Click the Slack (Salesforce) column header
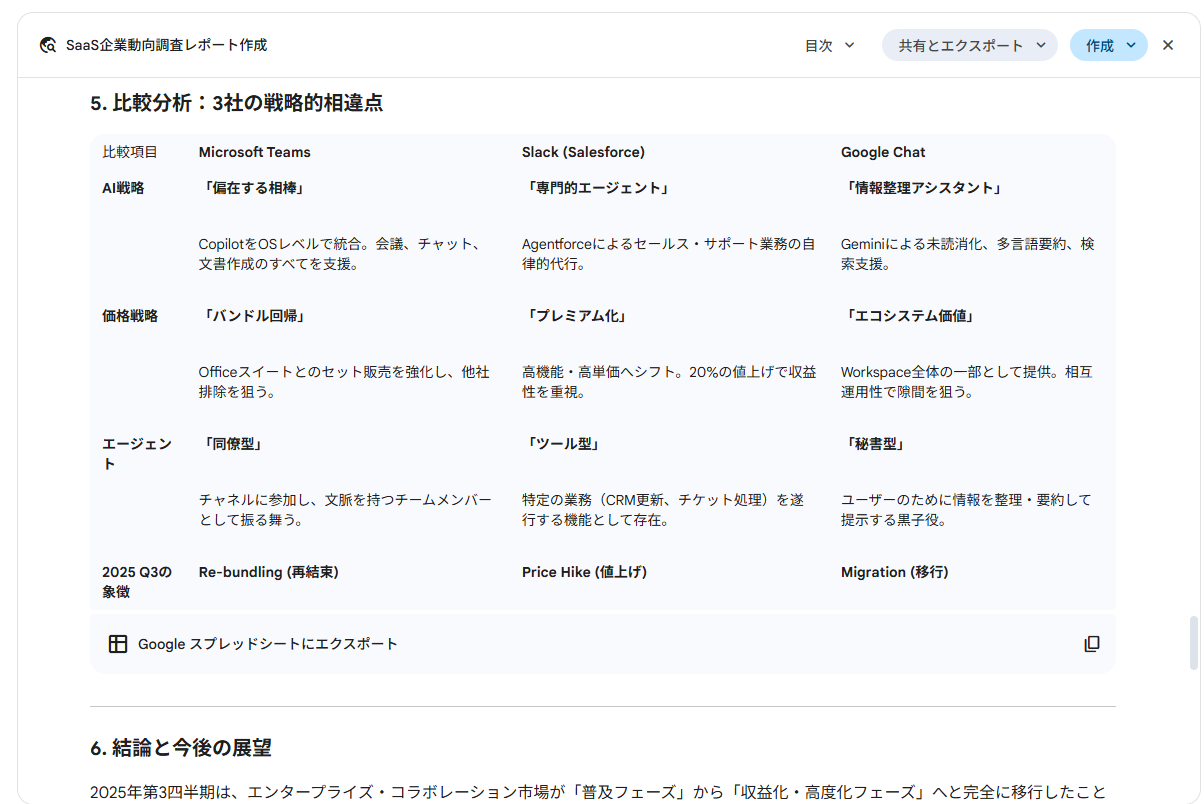Screen dimensions: 1204x804 point(583,152)
